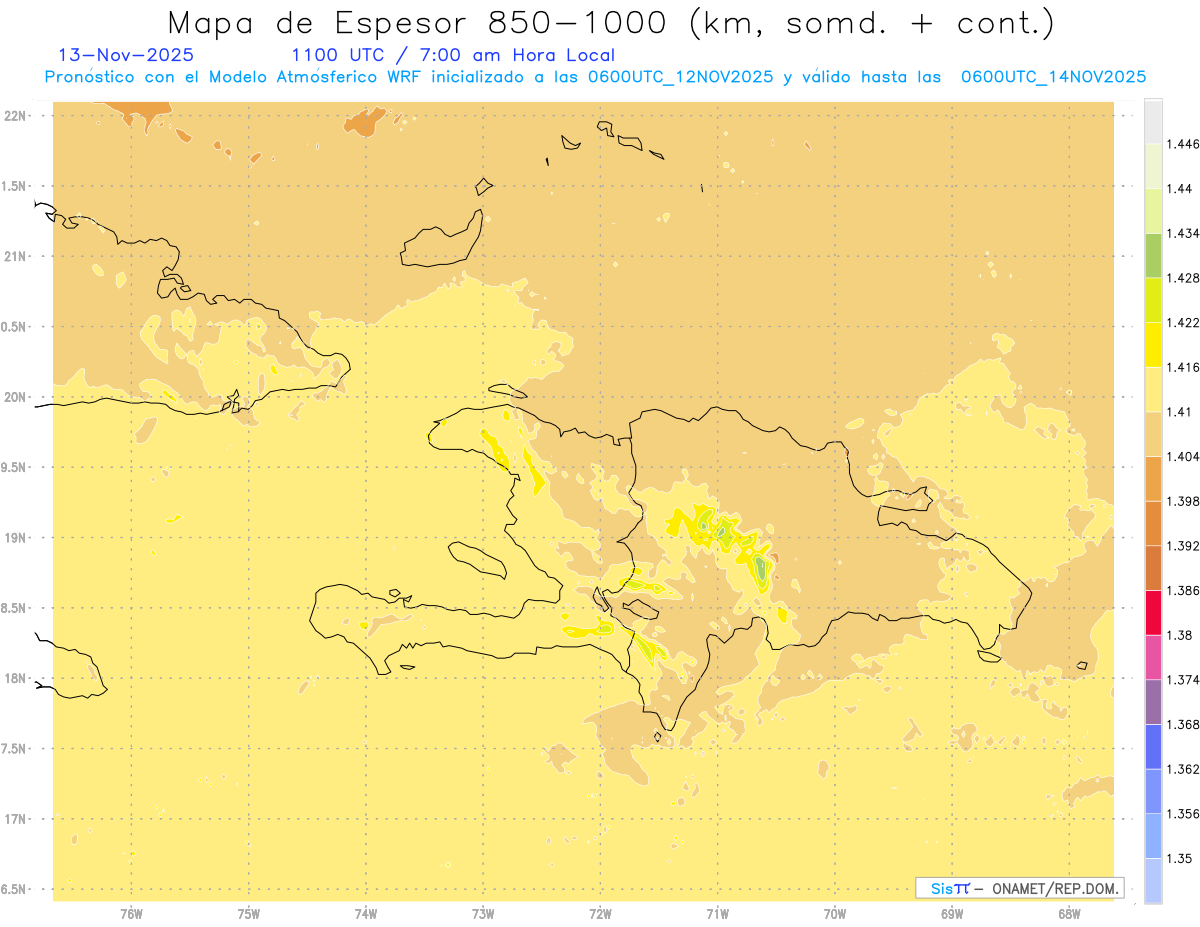
Task: Click the '19N' latitude axis label
Action: coord(15,538)
